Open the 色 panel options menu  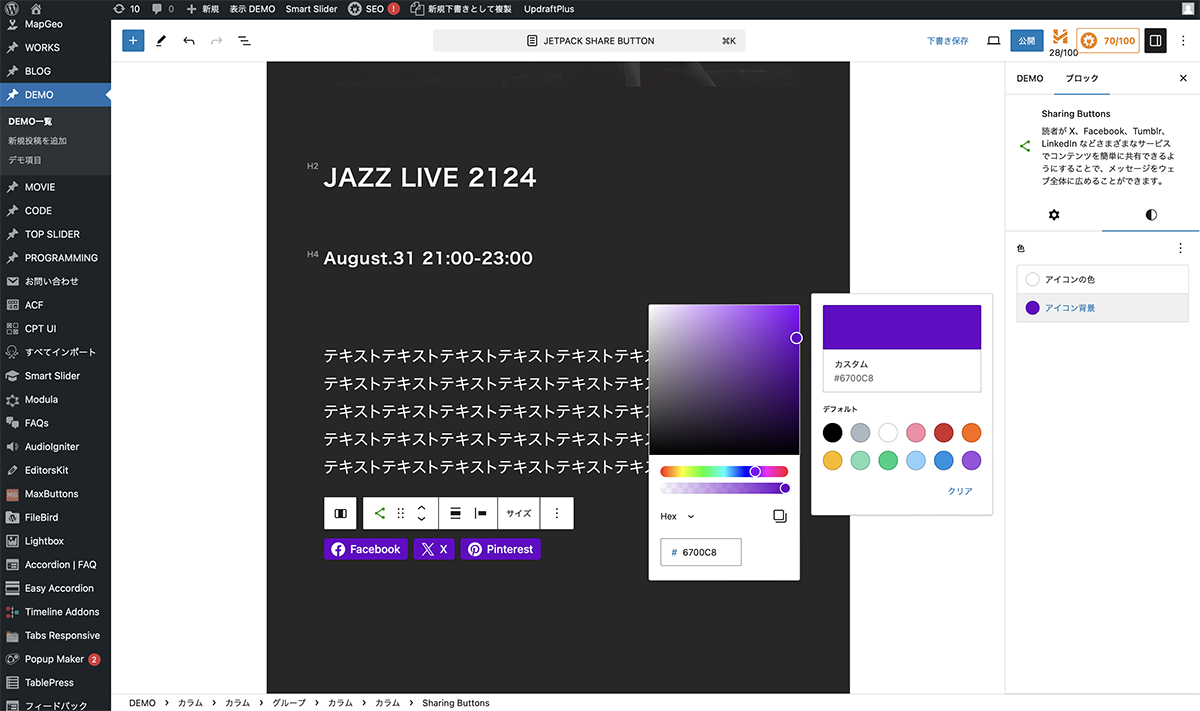point(1180,248)
